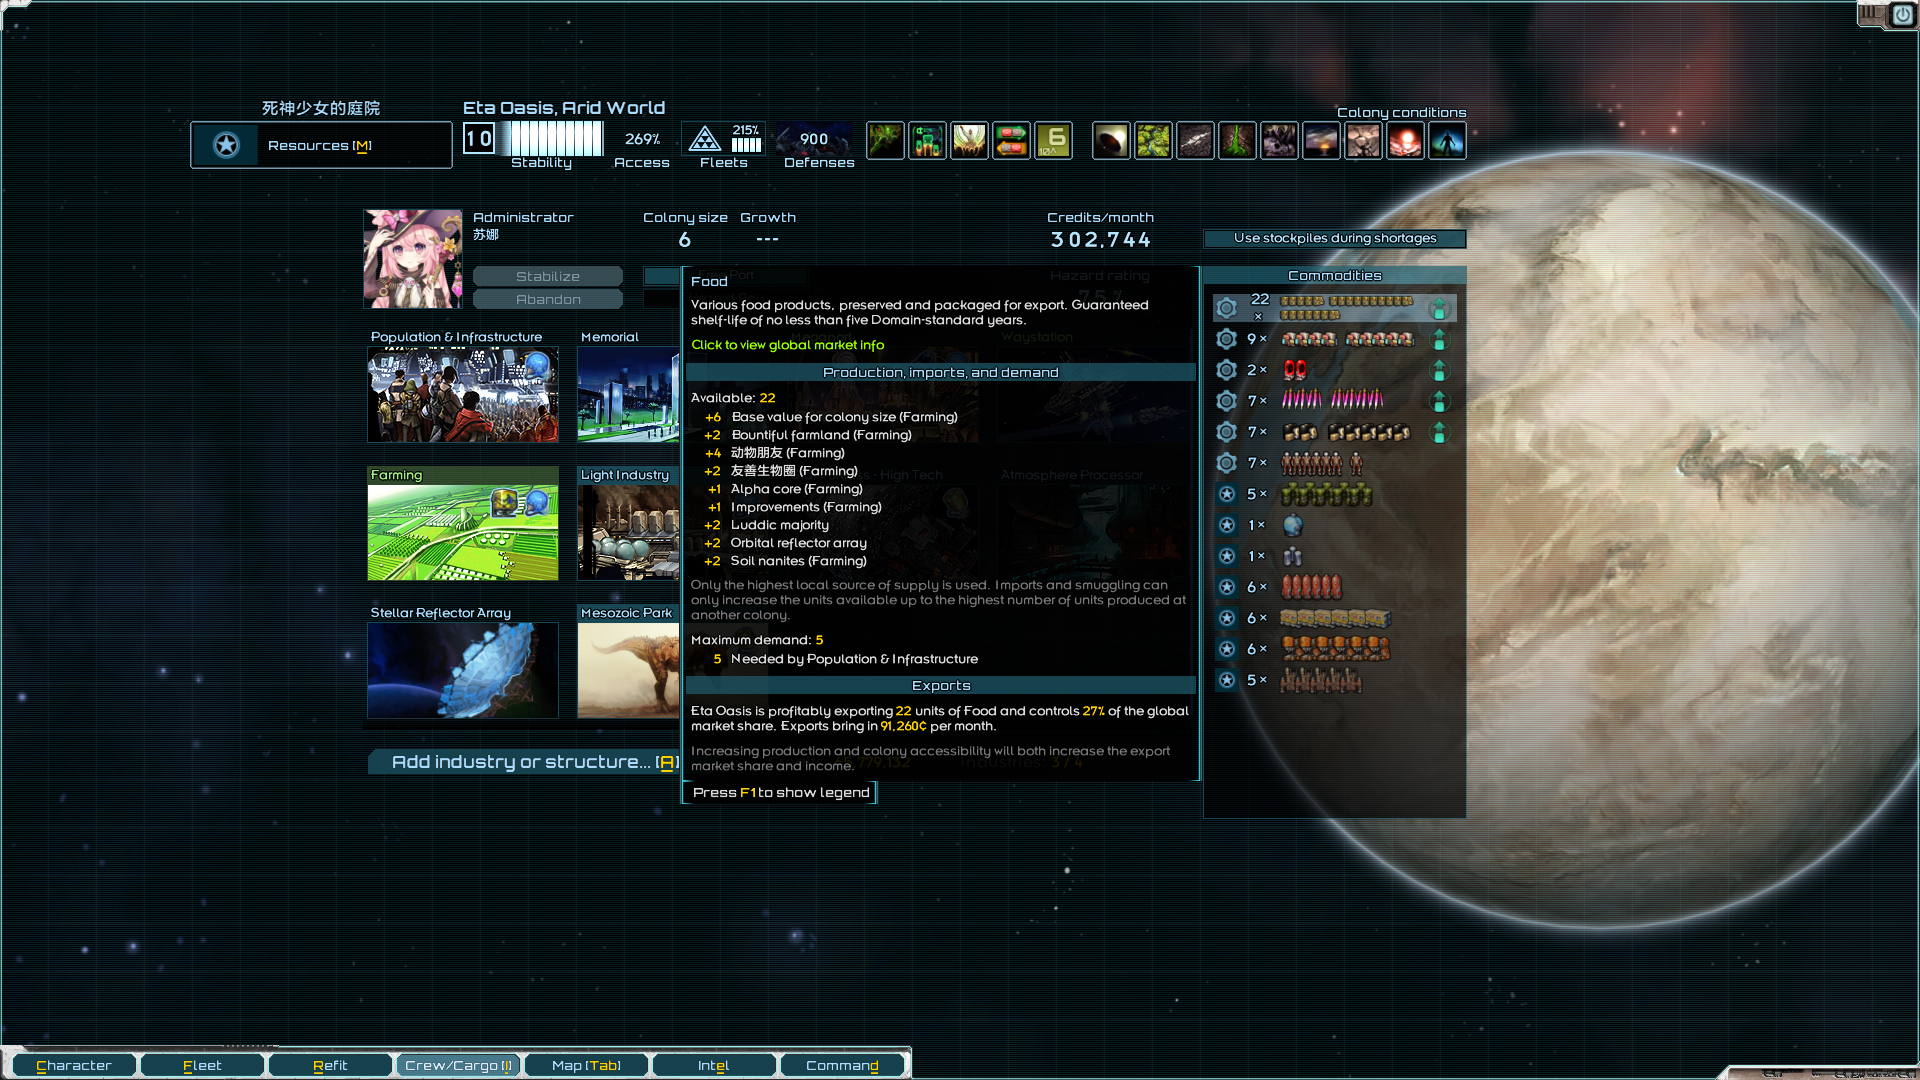1920x1080 pixels.
Task: Open the Food commodity gear icon
Action: point(1226,307)
